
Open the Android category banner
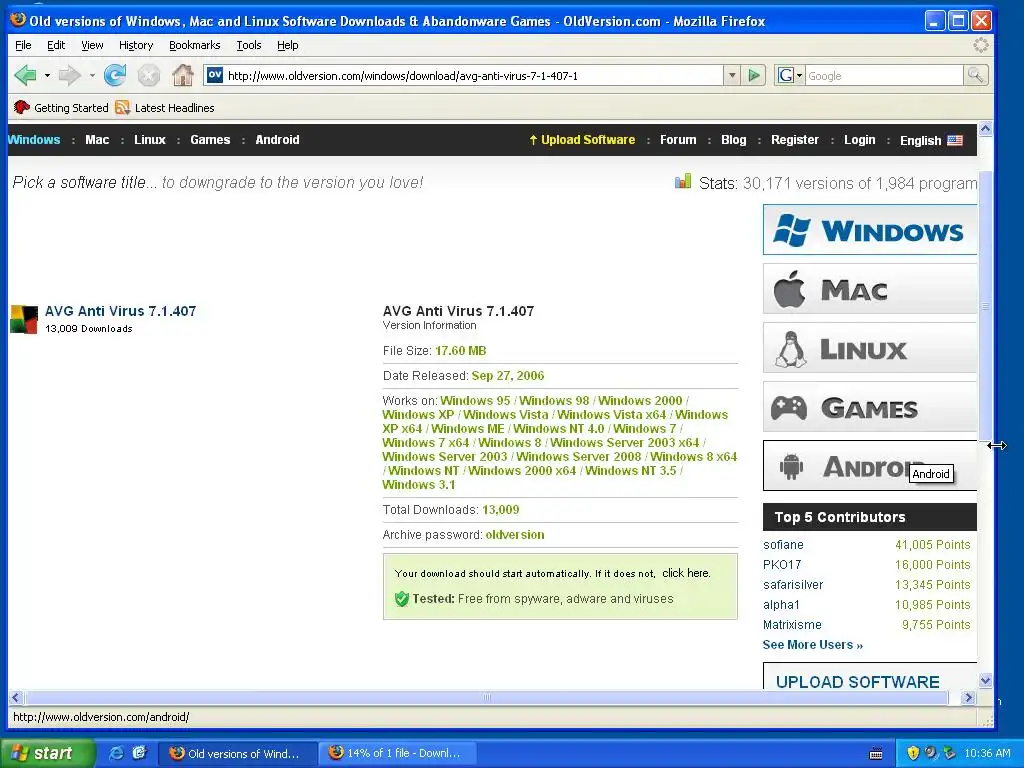(870, 466)
